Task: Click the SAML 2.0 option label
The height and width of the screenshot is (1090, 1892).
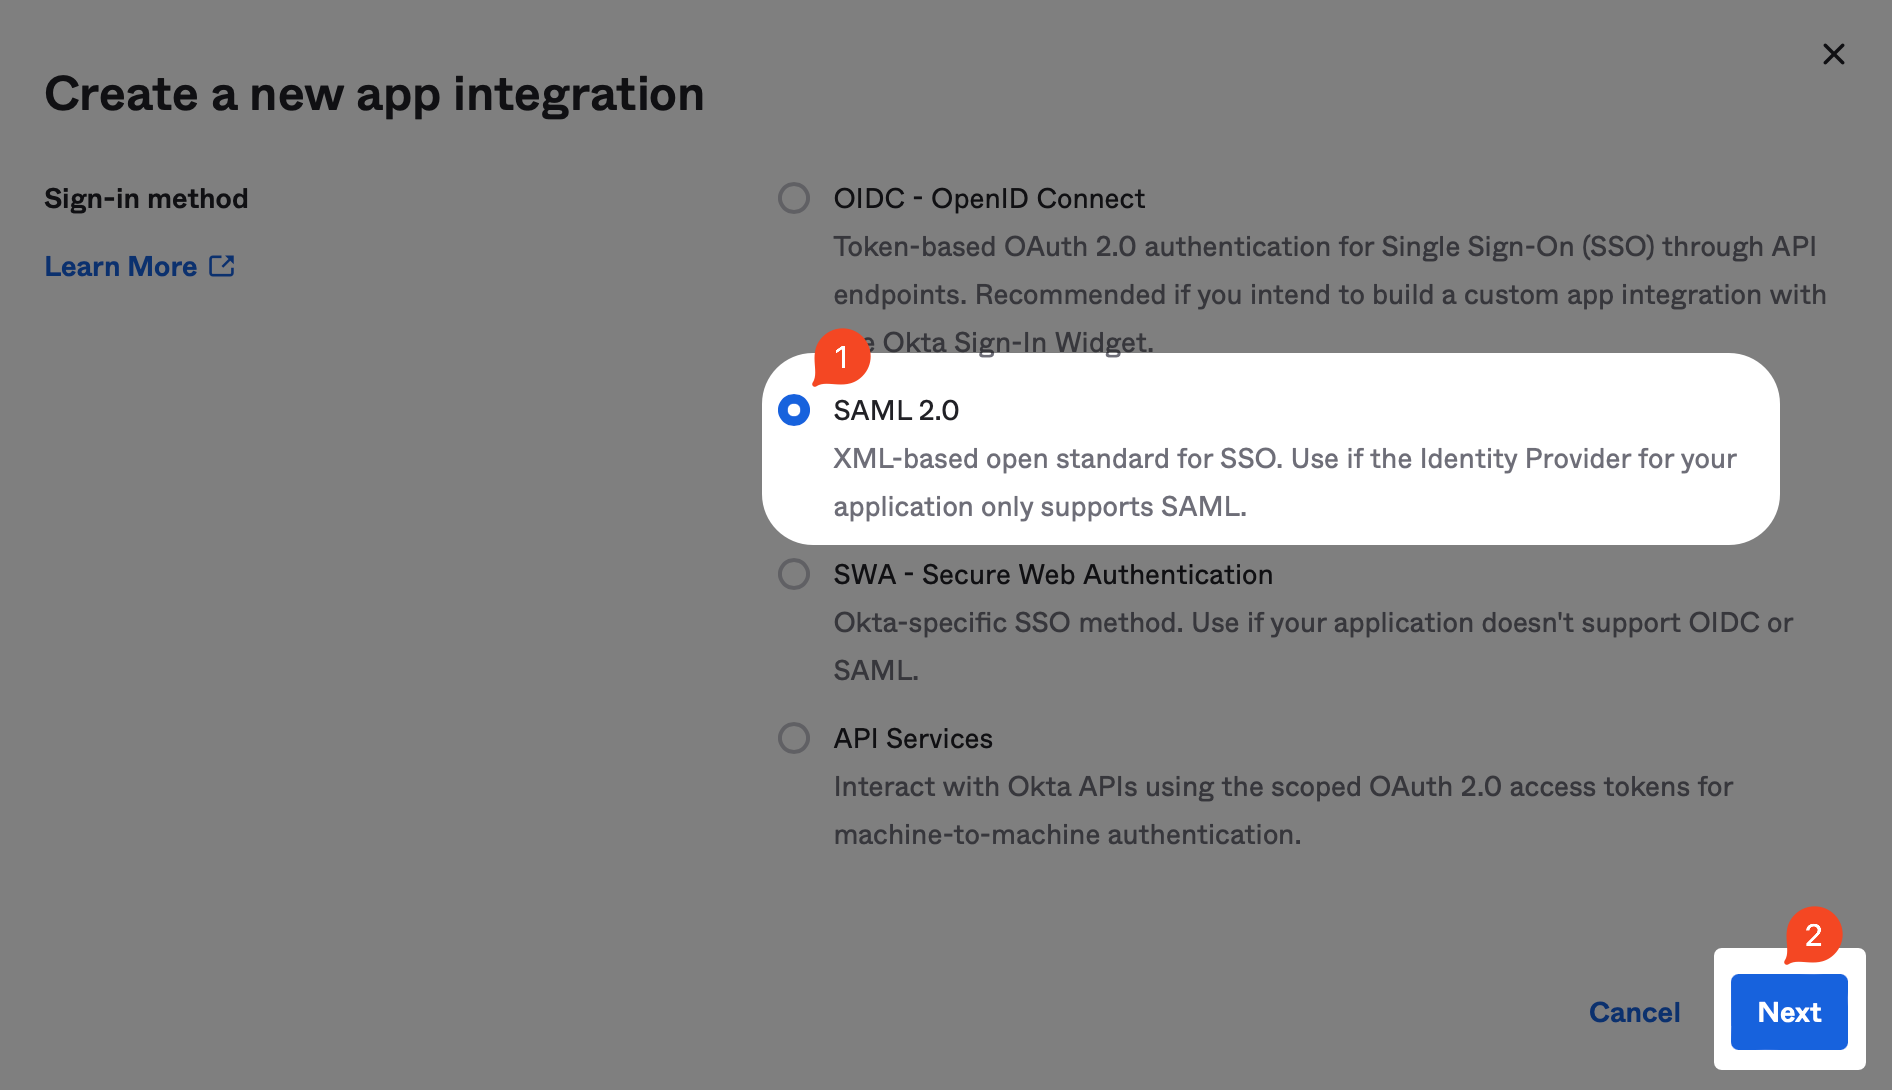Action: click(896, 410)
